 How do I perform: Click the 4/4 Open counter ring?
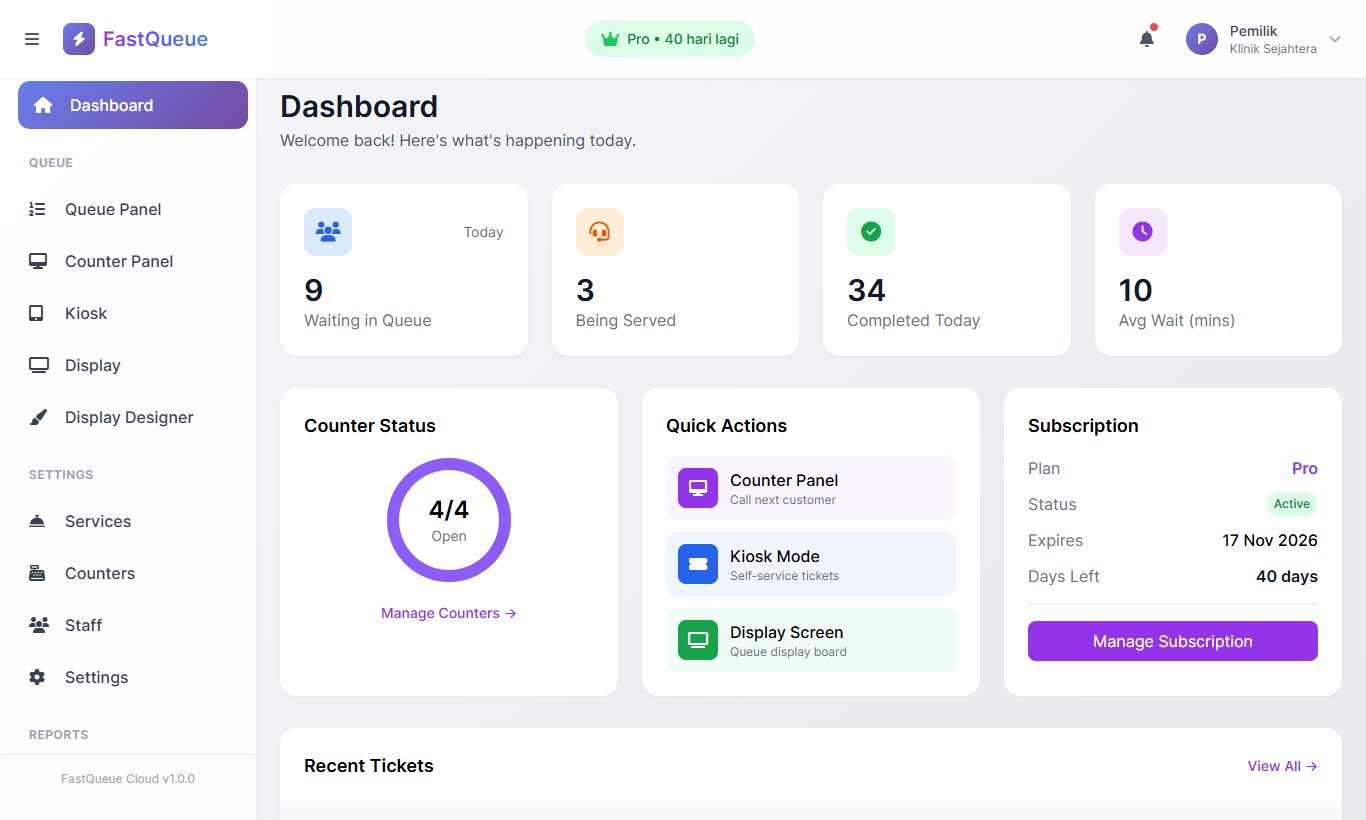pos(449,520)
